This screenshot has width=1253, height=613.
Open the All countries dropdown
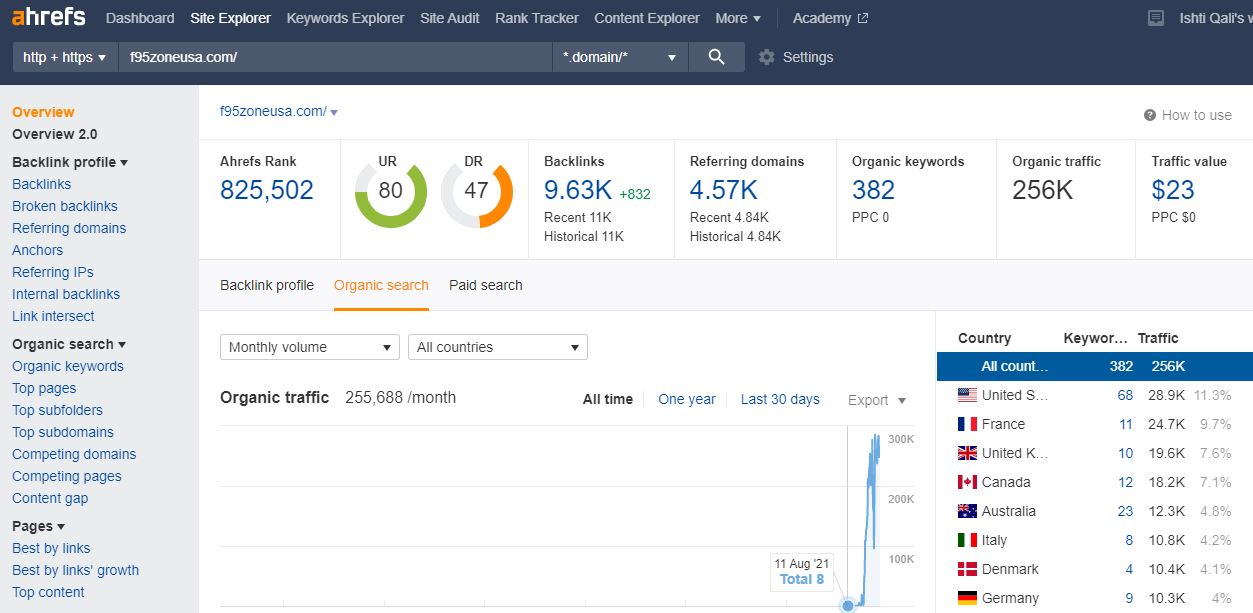pyautogui.click(x=497, y=347)
